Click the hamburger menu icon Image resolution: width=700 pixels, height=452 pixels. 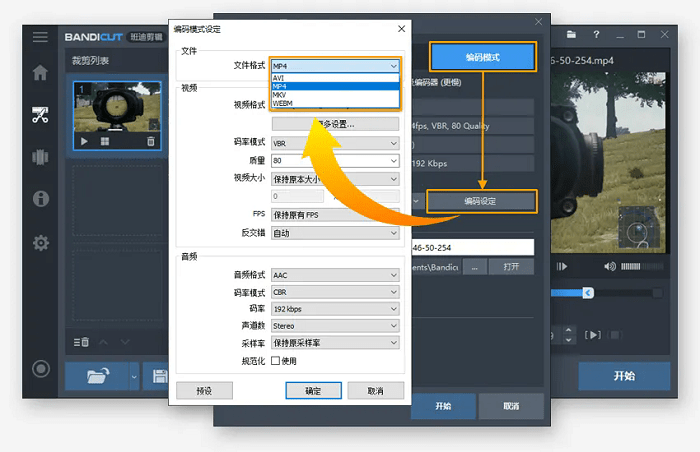coord(40,37)
